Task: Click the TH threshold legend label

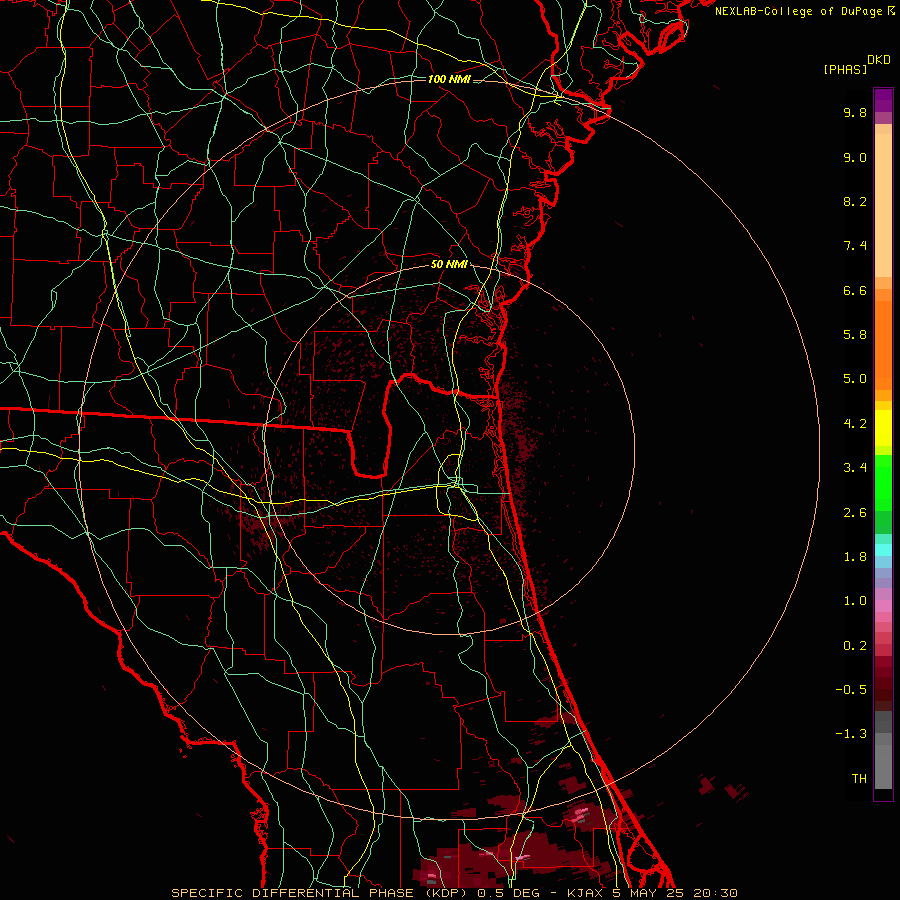Action: [x=859, y=779]
